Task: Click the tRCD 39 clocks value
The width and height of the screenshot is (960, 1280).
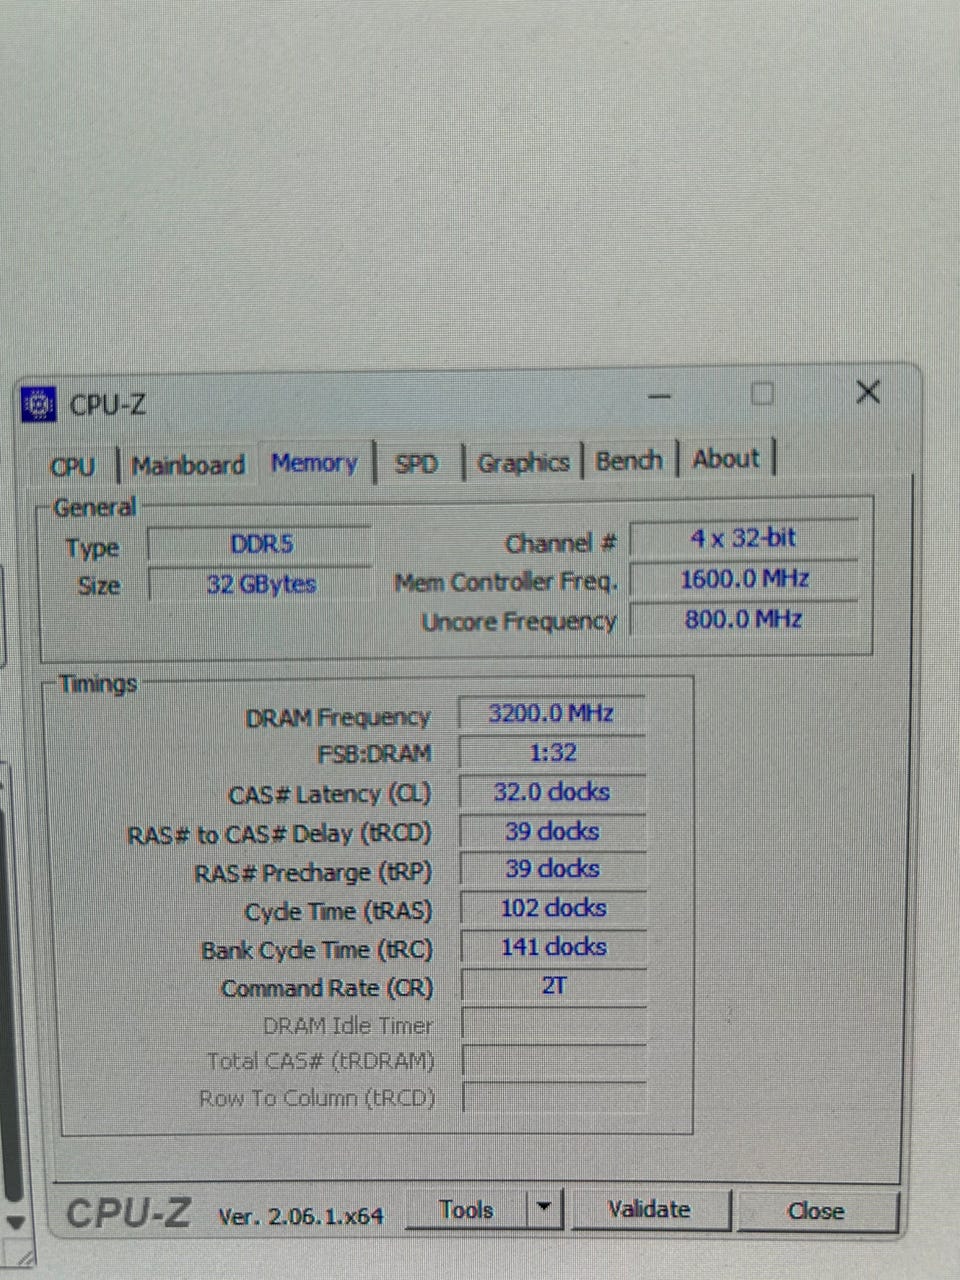Action: pyautogui.click(x=552, y=831)
